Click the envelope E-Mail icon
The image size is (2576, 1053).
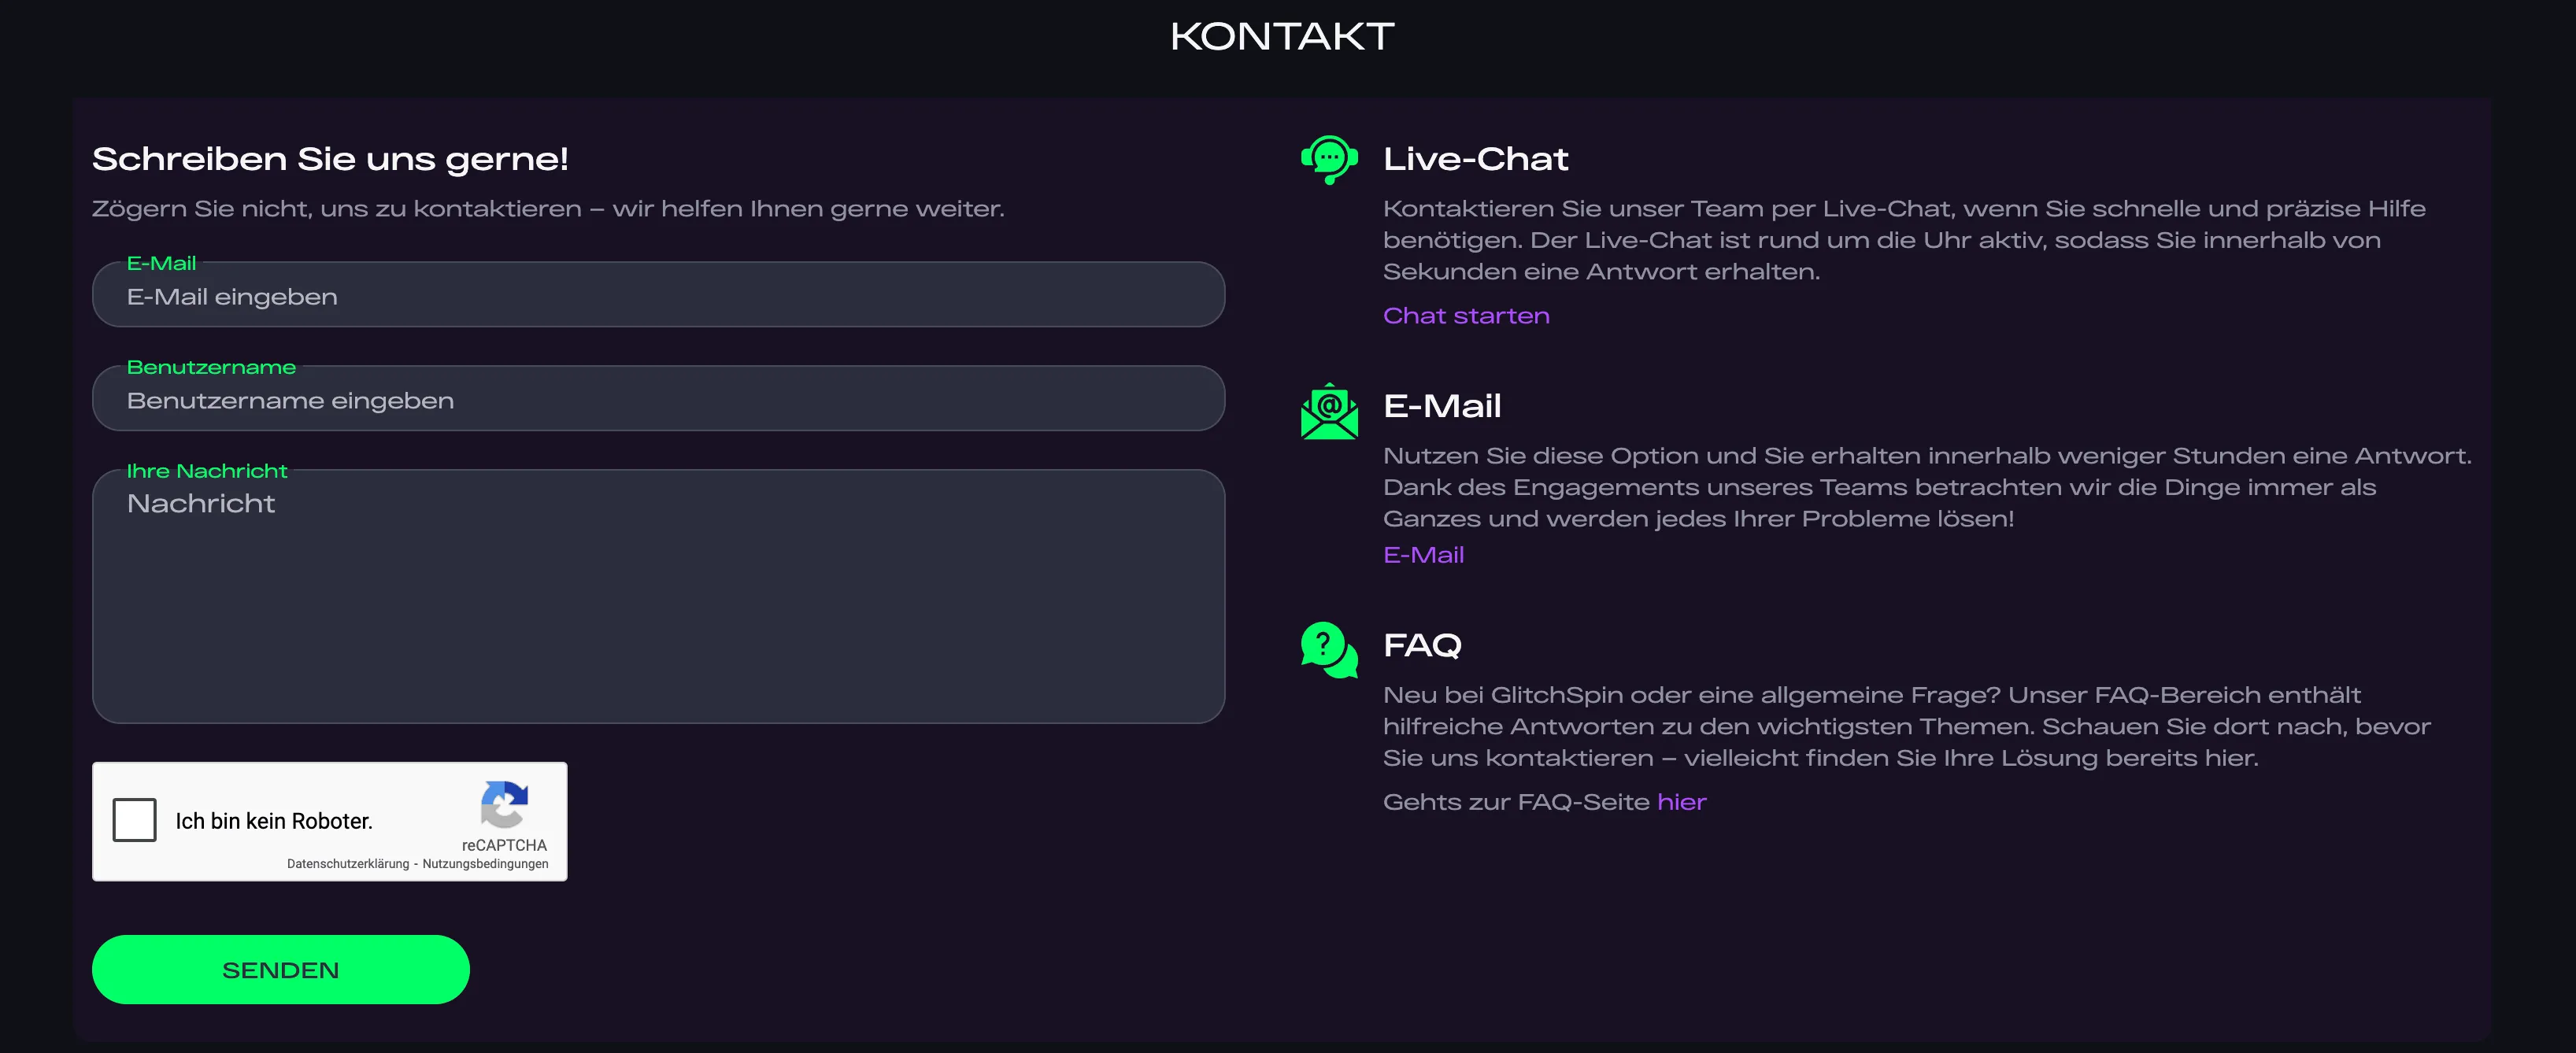(1328, 410)
